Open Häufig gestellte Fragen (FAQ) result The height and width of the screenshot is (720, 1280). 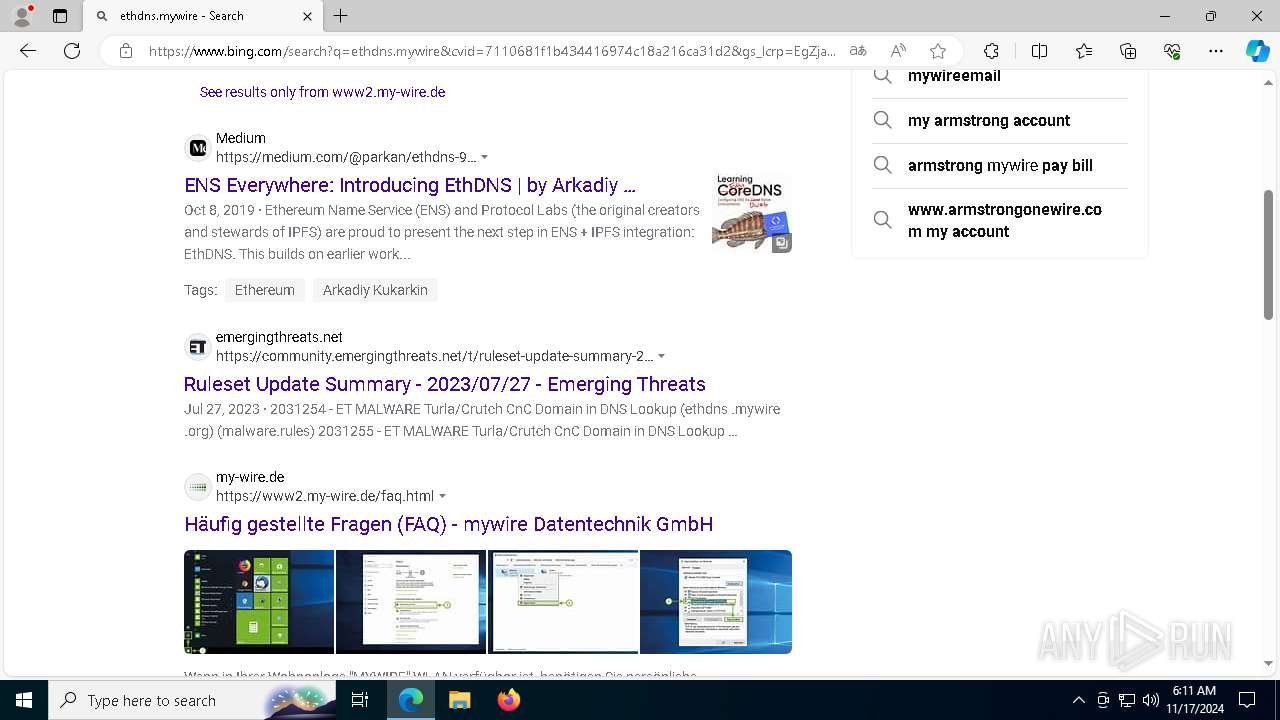448,524
